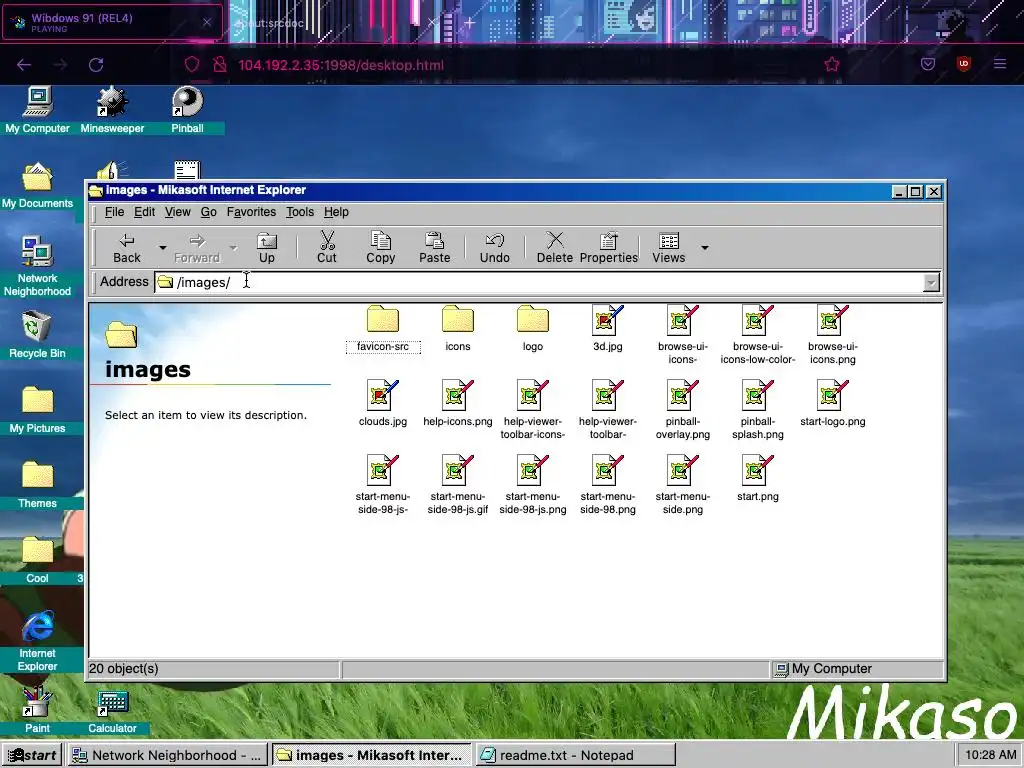Open the Favorites menu
This screenshot has width=1024, height=768.
251,212
